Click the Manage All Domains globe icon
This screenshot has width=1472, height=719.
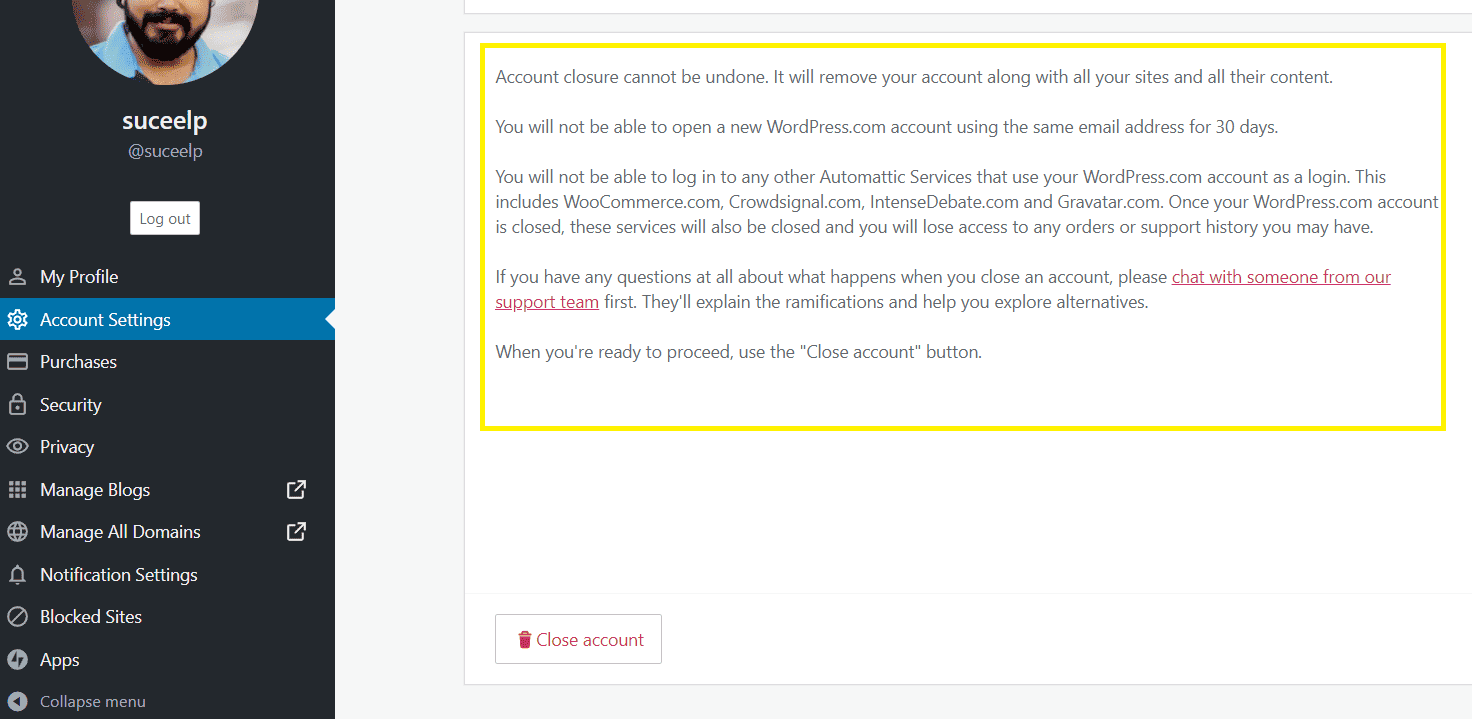(17, 532)
